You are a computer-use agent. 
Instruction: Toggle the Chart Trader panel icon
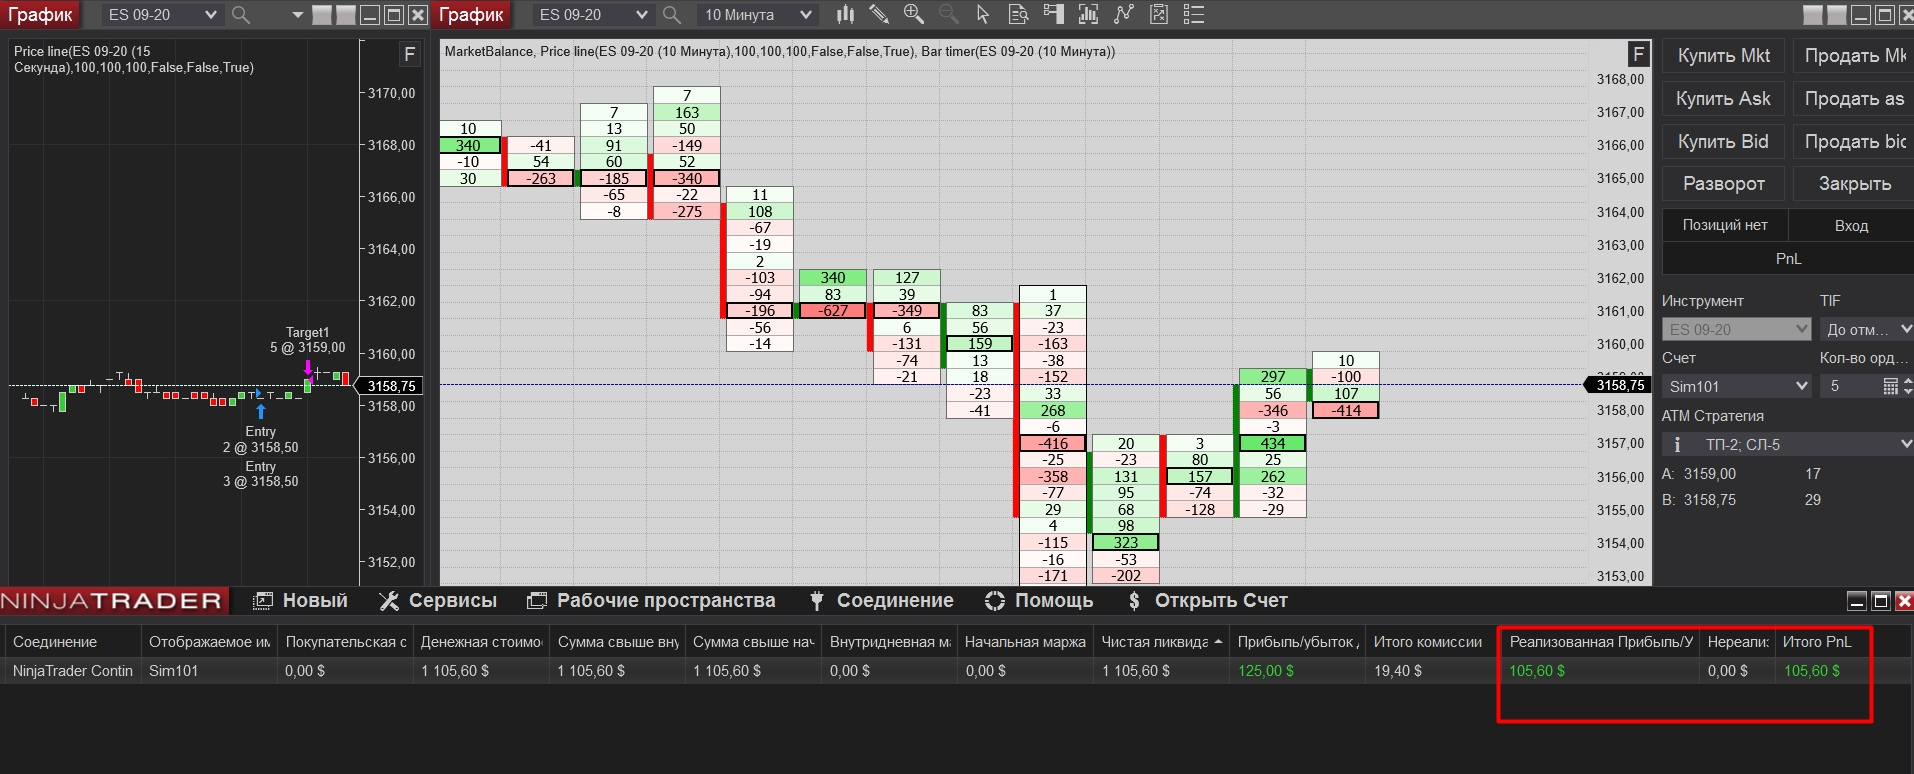(x=1053, y=14)
